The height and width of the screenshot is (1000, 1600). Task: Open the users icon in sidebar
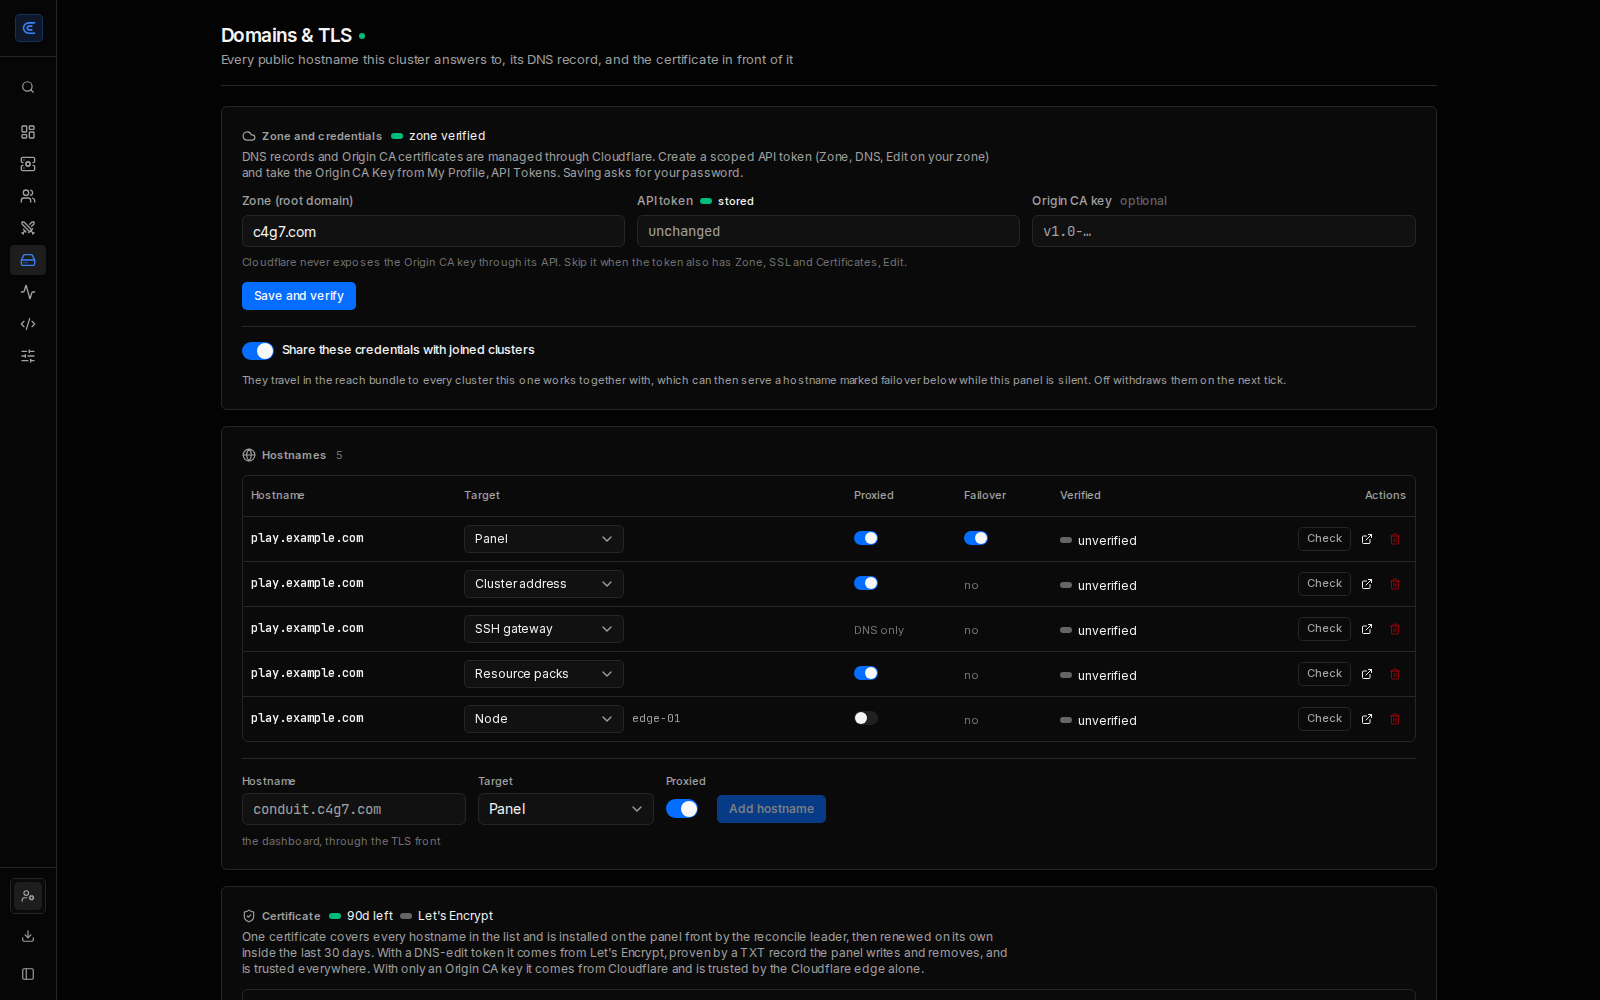click(x=28, y=196)
